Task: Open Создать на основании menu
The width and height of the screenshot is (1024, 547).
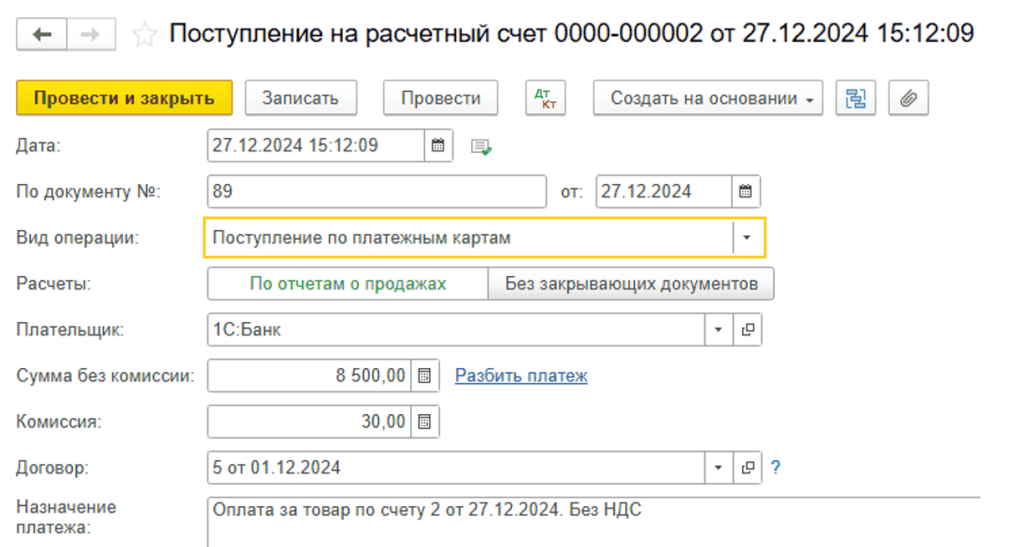Action: click(x=708, y=98)
